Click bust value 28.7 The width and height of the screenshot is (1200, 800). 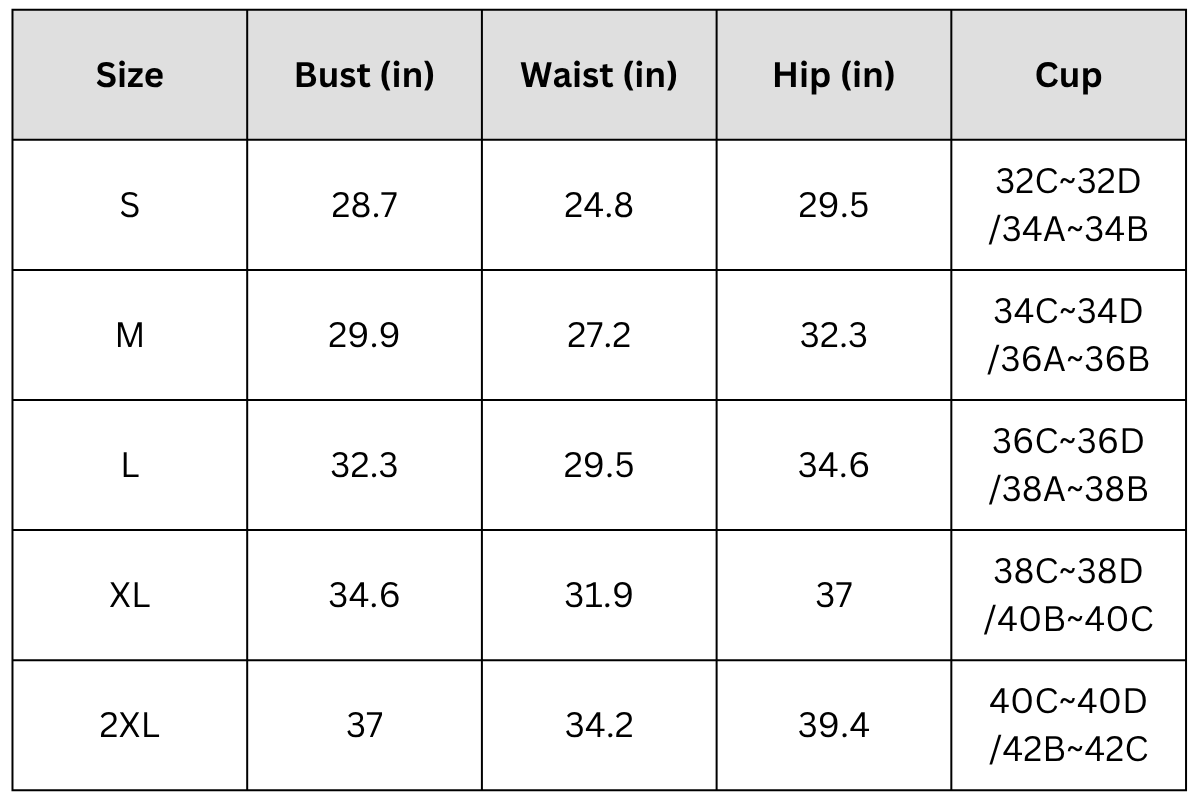tap(365, 205)
